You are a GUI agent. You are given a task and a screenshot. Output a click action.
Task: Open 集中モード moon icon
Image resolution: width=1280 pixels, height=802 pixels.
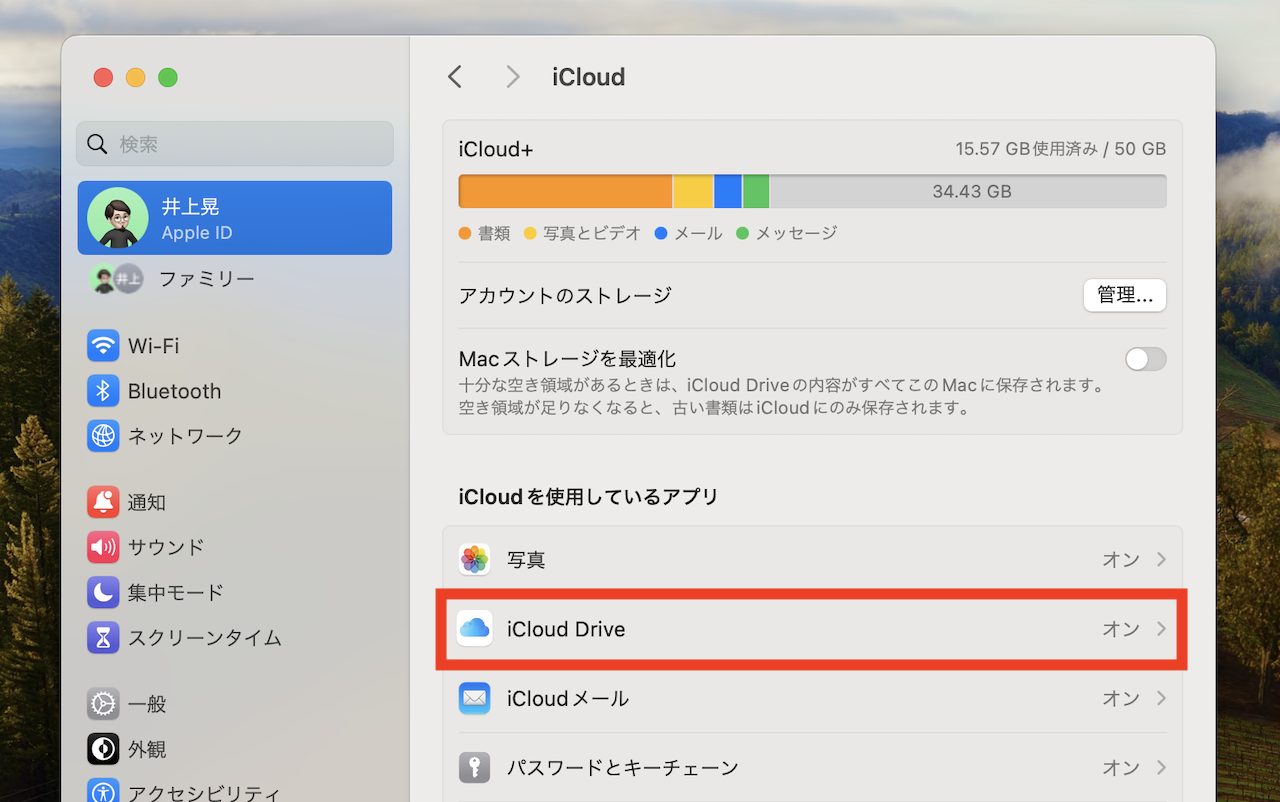click(103, 593)
